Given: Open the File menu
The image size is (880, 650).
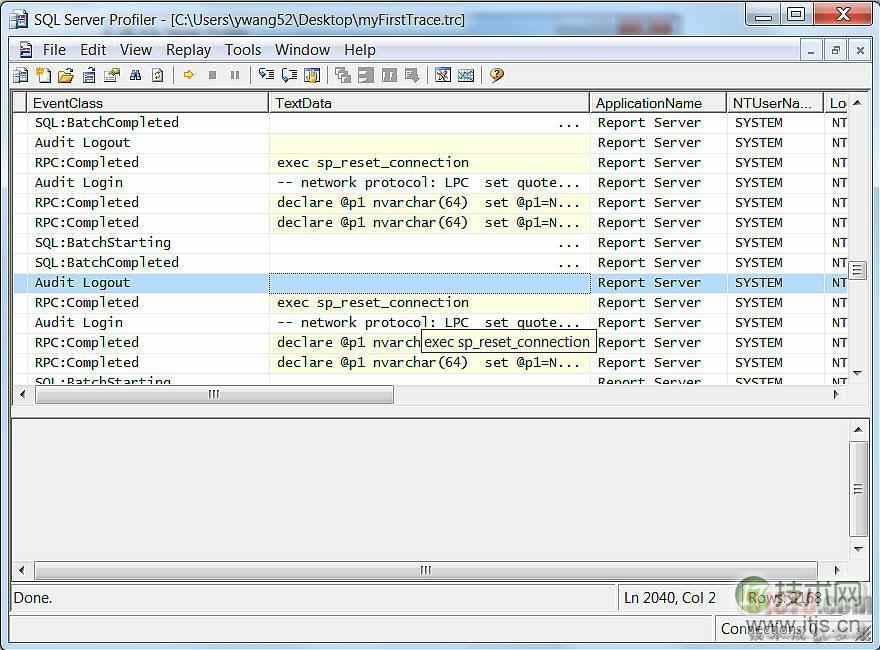Looking at the screenshot, I should point(54,49).
